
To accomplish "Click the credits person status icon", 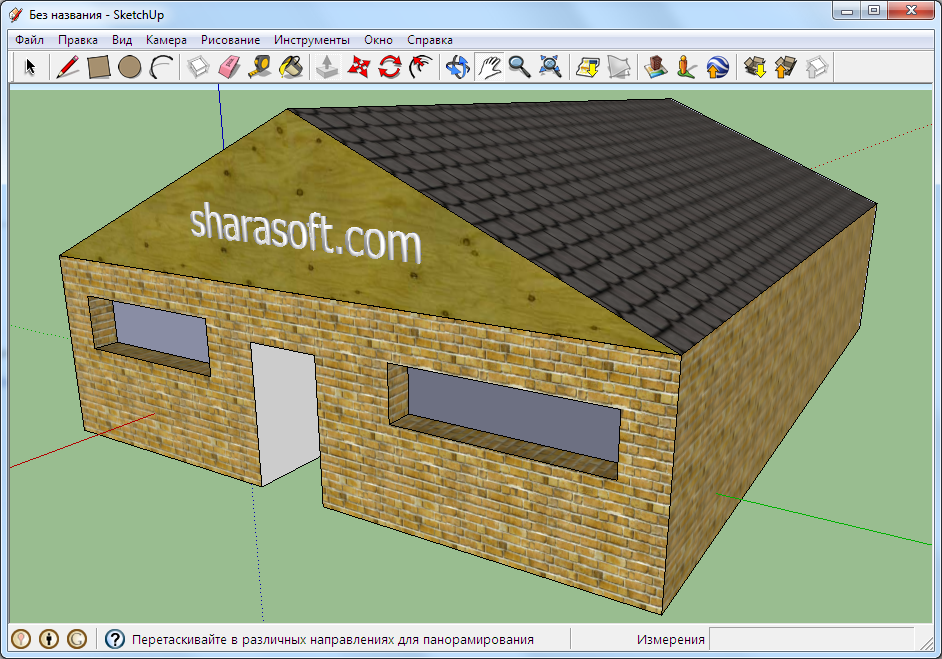I will (49, 639).
